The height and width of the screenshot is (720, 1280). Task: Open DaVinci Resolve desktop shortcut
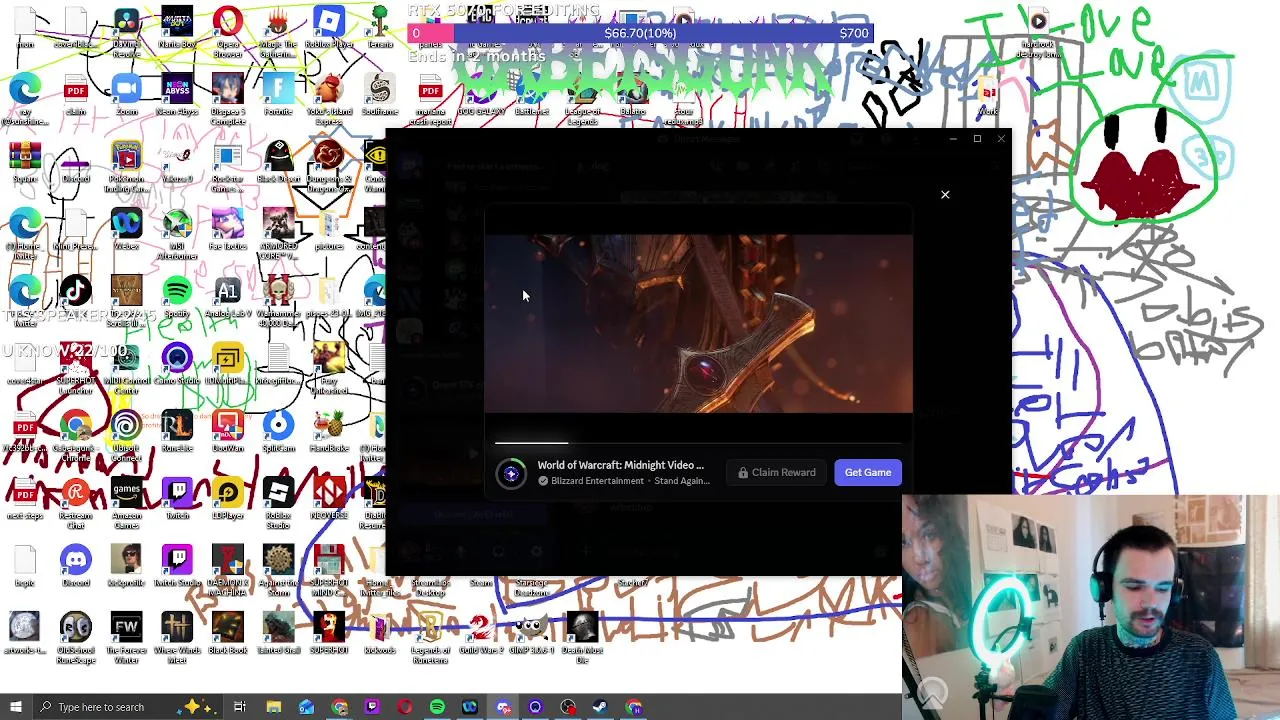click(126, 30)
